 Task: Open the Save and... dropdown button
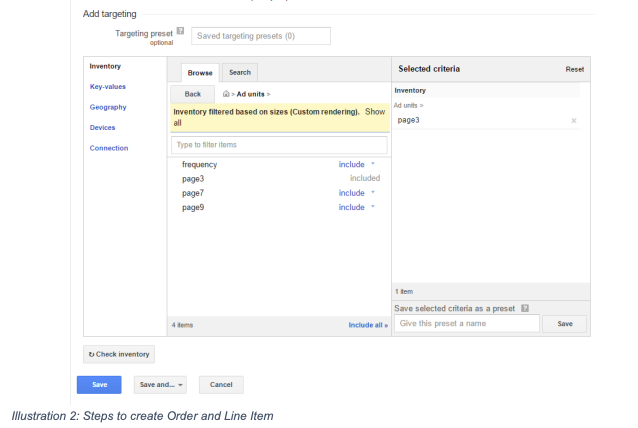[160, 384]
